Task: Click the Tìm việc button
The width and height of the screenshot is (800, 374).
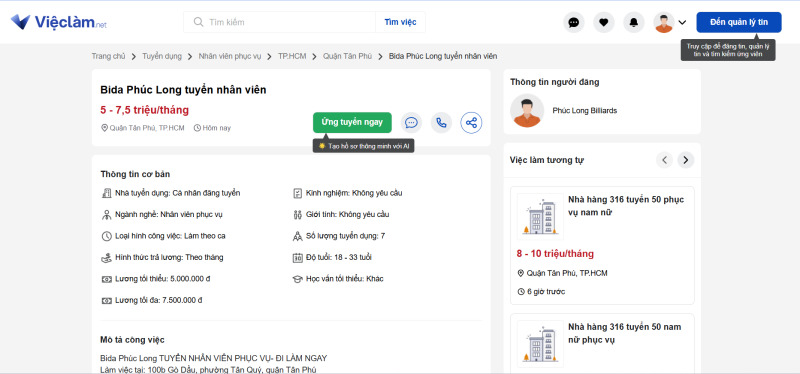Action: click(x=401, y=22)
